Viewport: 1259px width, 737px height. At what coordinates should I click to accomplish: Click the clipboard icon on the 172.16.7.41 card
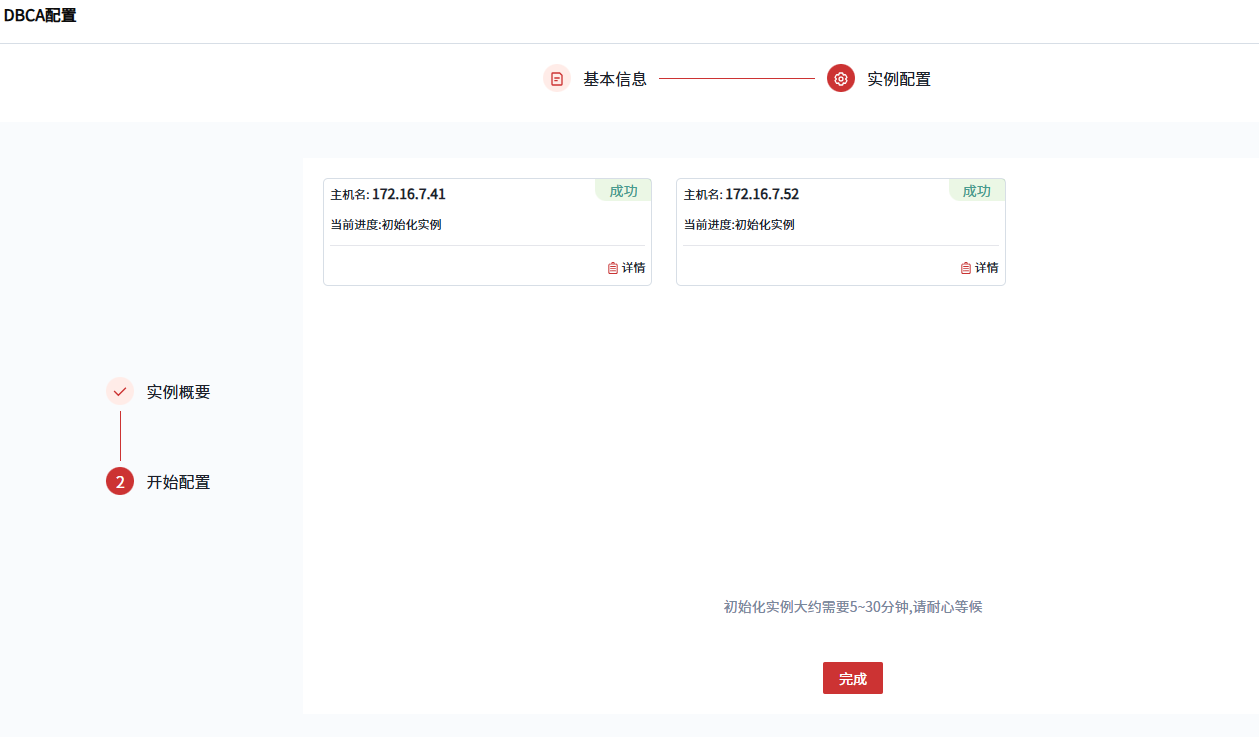coord(613,268)
